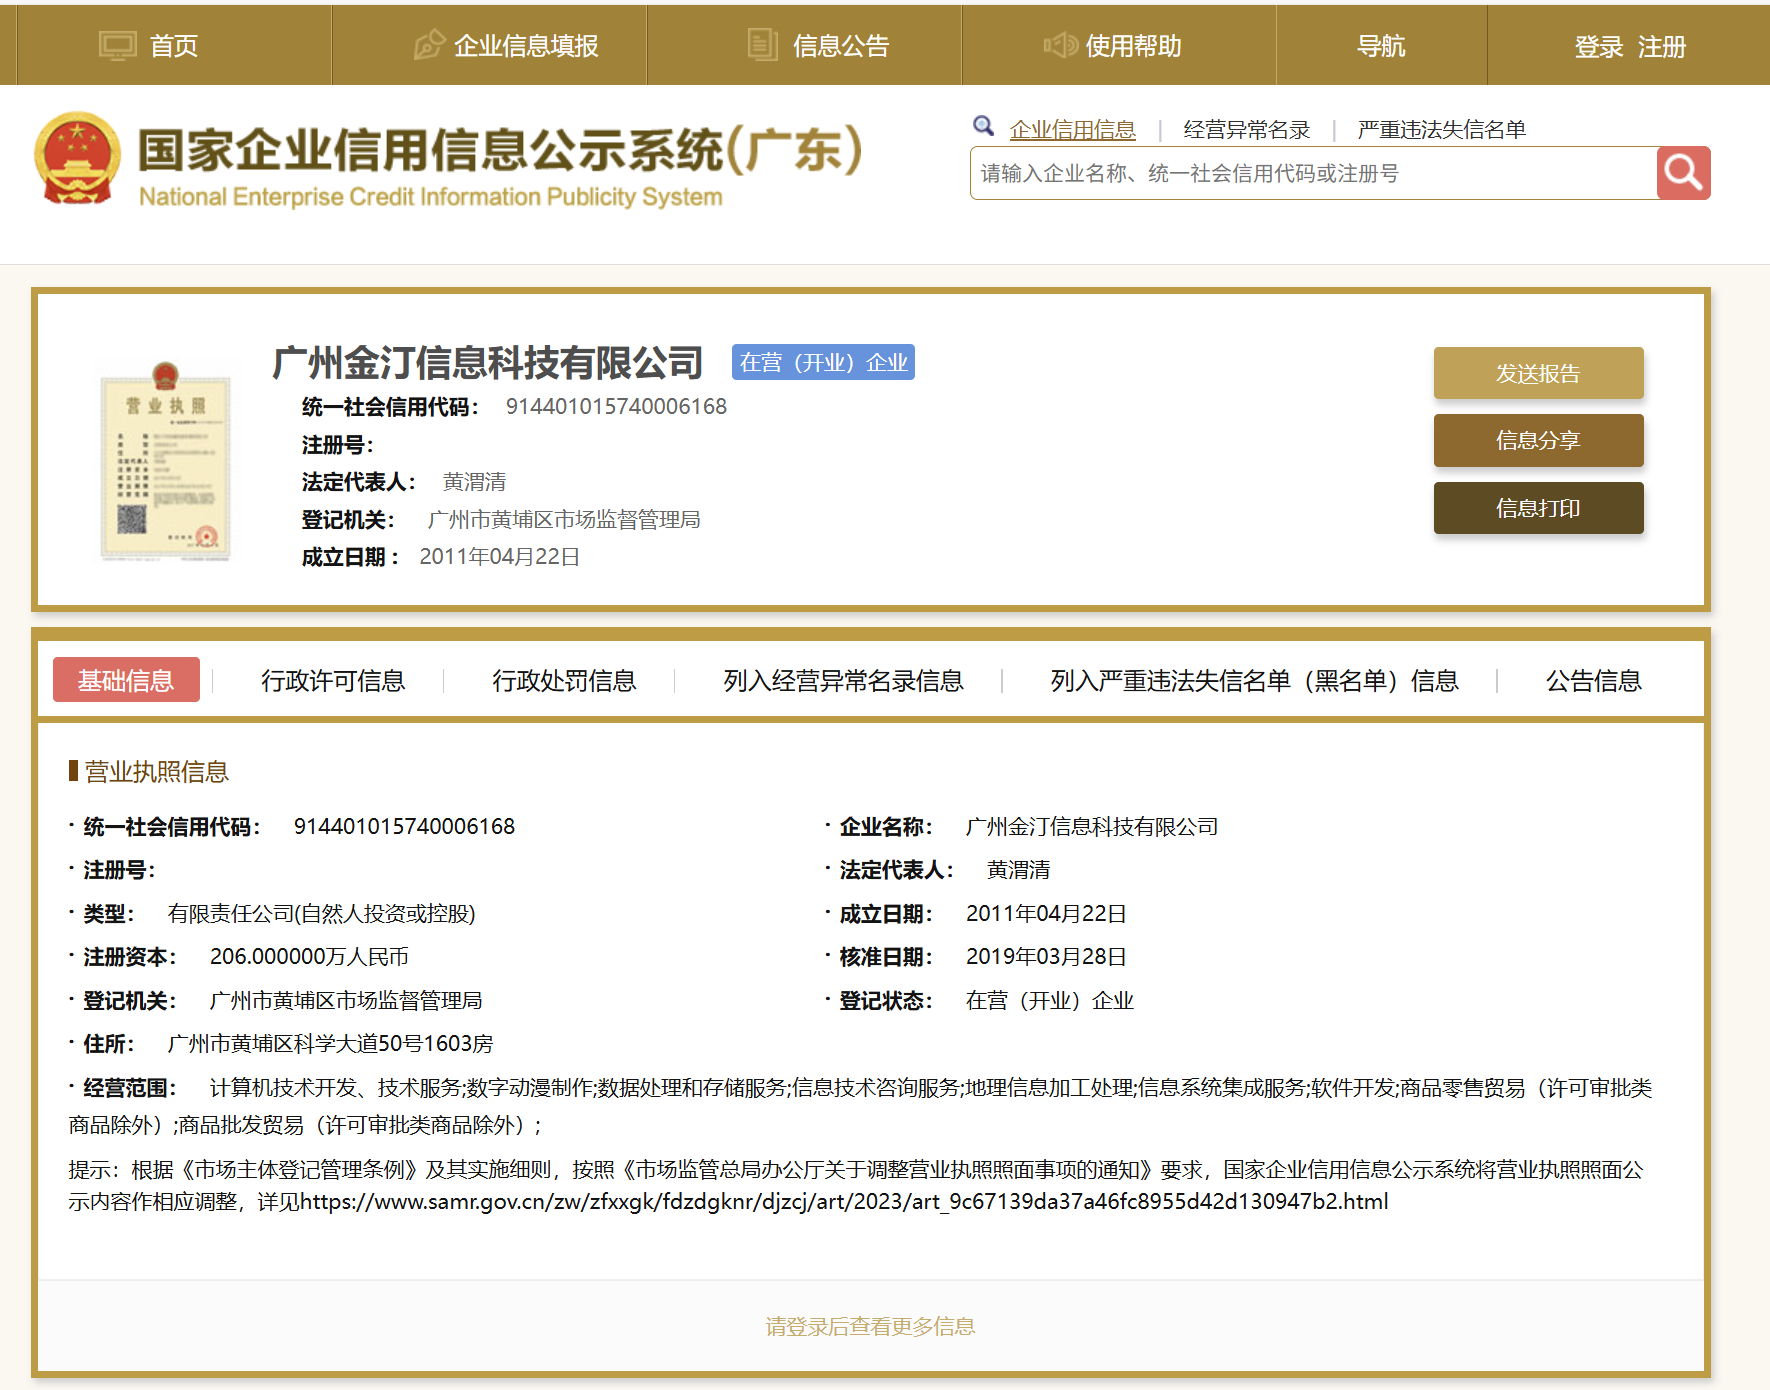The width and height of the screenshot is (1770, 1390).
Task: Click the 信息公告 document icon
Action: tap(763, 44)
